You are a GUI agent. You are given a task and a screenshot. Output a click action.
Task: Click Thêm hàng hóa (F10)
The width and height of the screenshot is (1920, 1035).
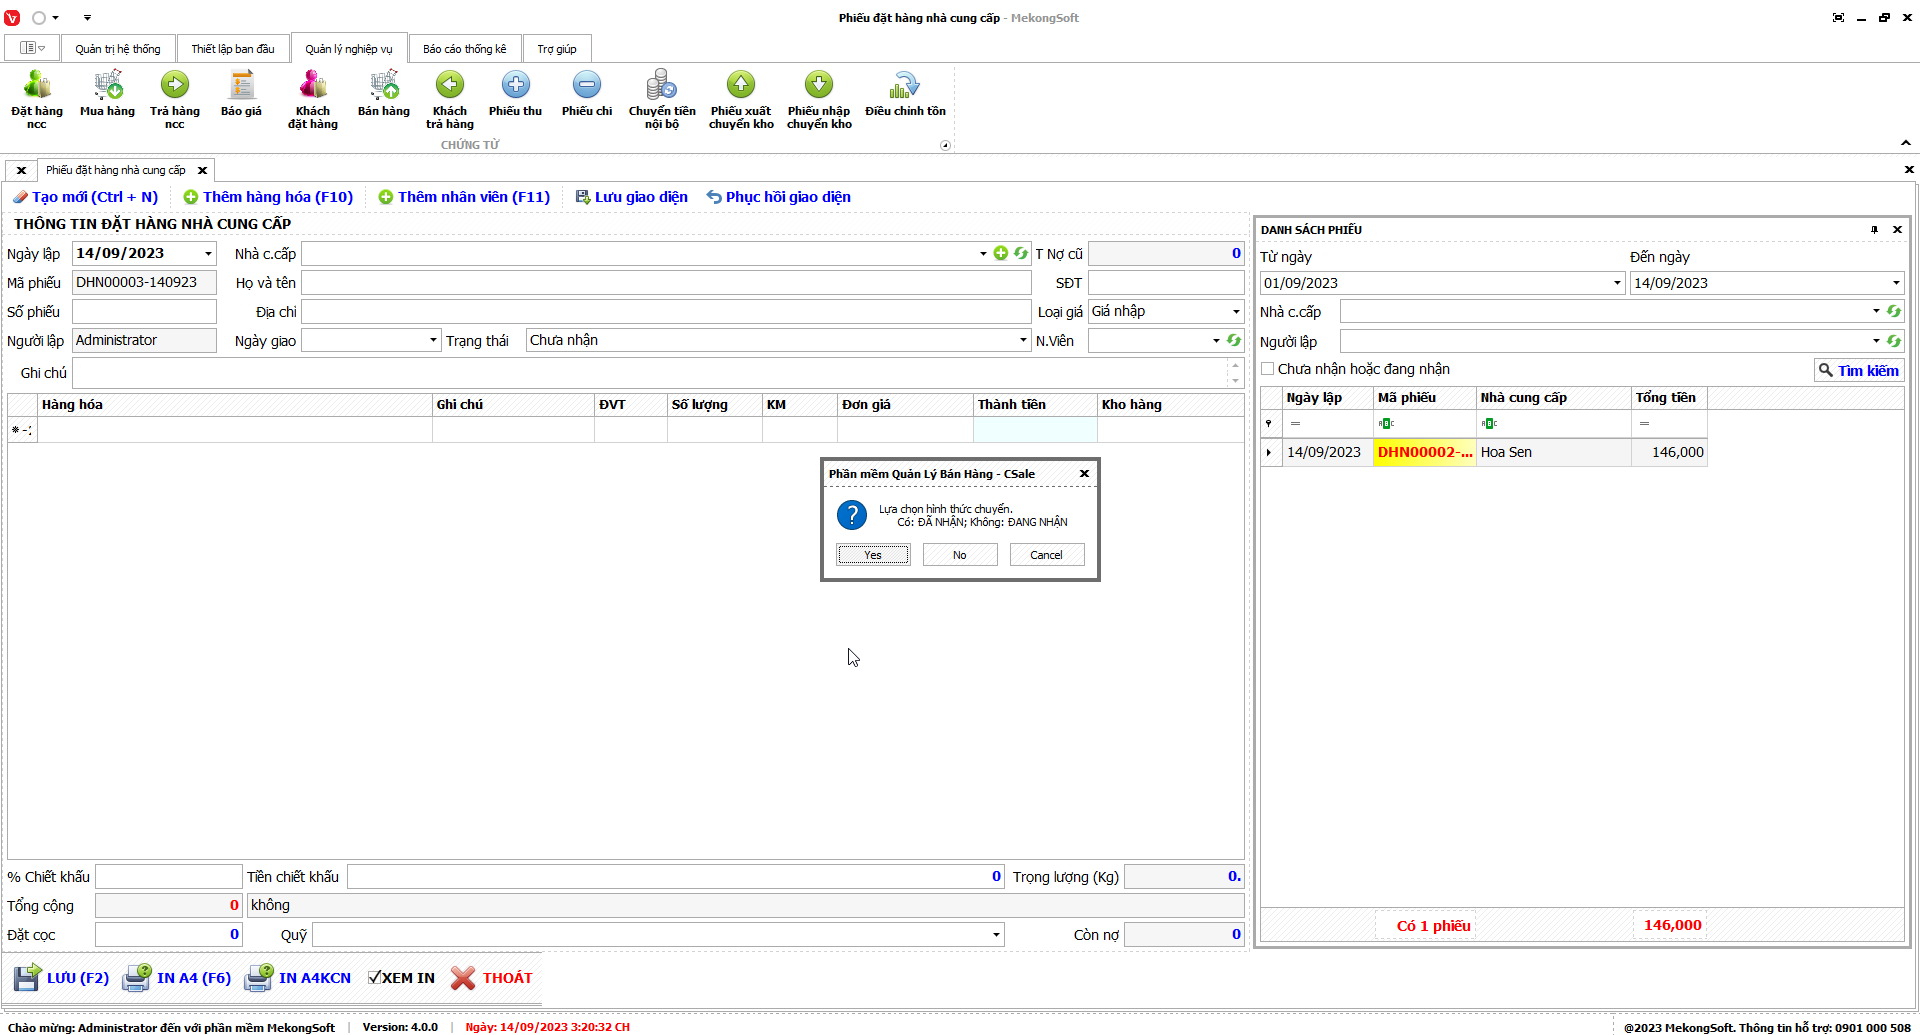pyautogui.click(x=268, y=197)
